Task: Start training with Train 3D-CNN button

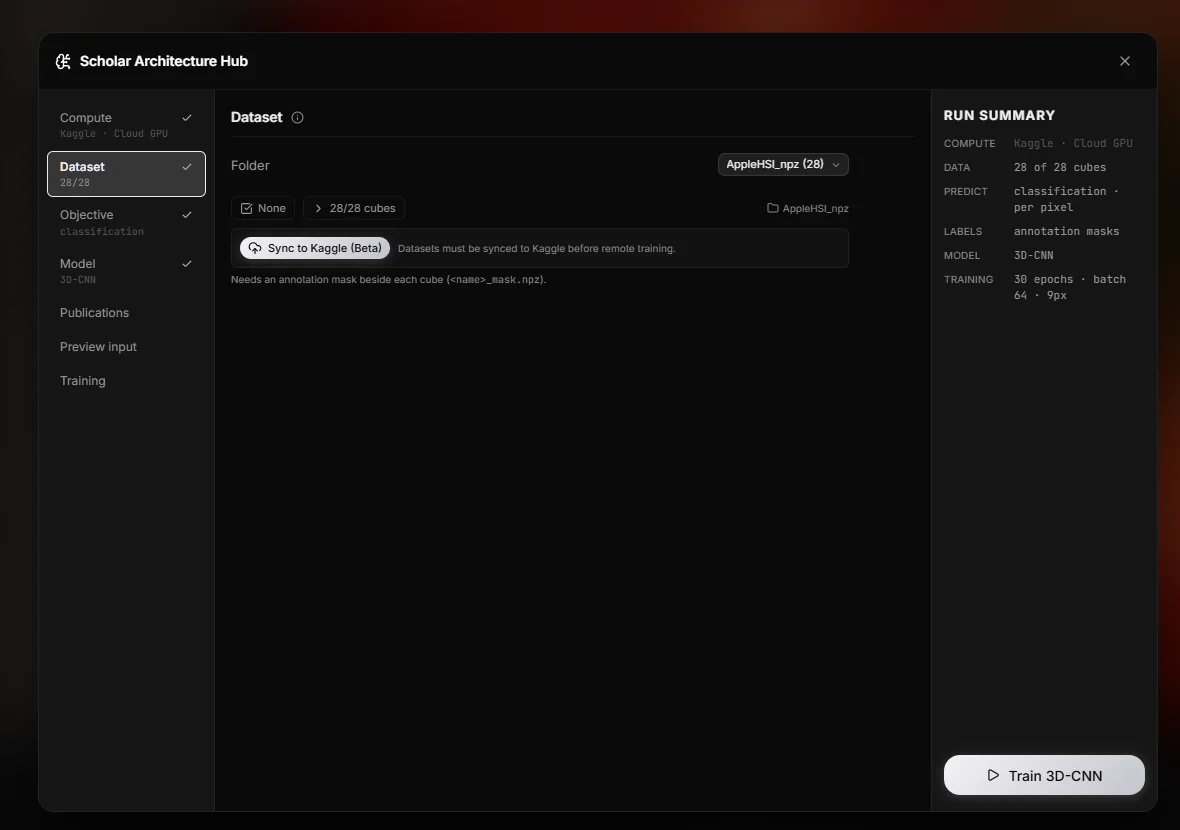Action: click(1044, 775)
